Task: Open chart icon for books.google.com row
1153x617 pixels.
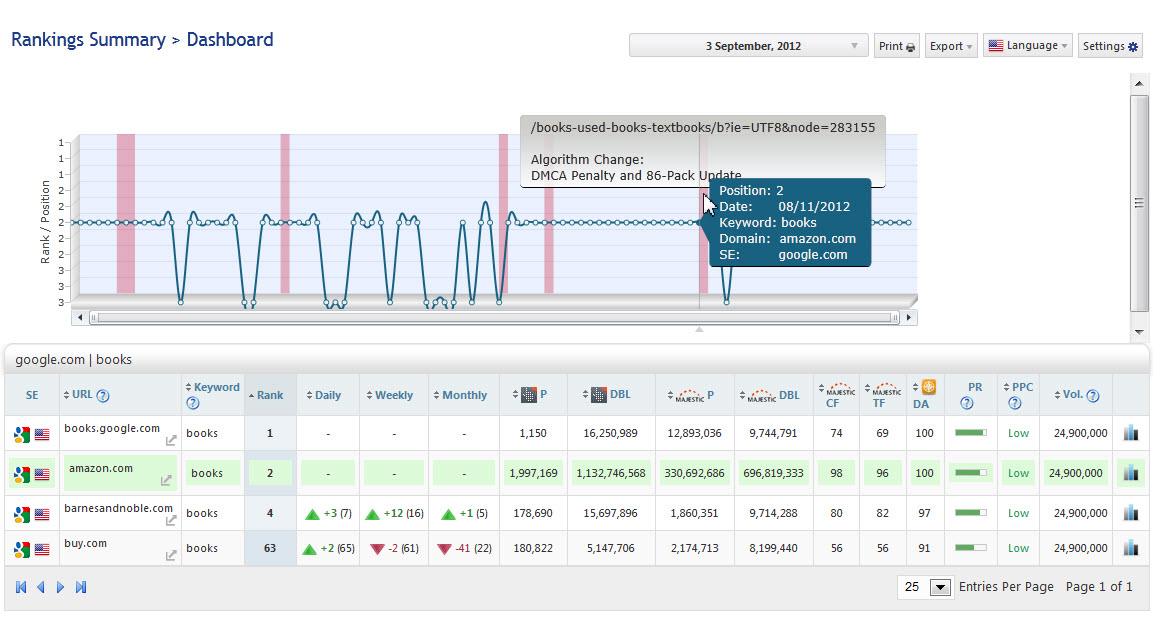Action: (x=1130, y=433)
